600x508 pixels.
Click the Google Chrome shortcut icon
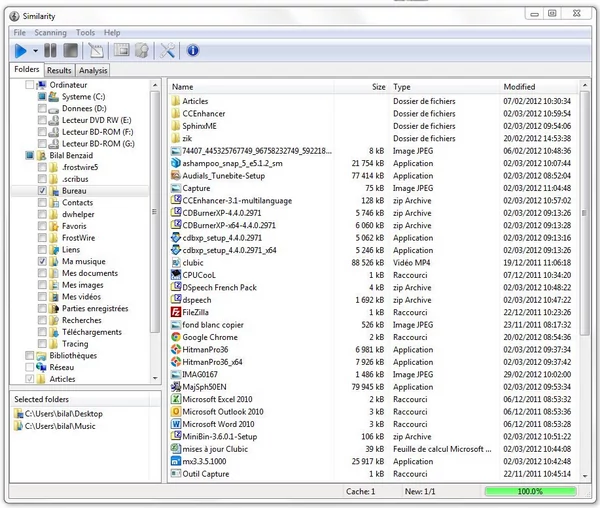coord(176,337)
